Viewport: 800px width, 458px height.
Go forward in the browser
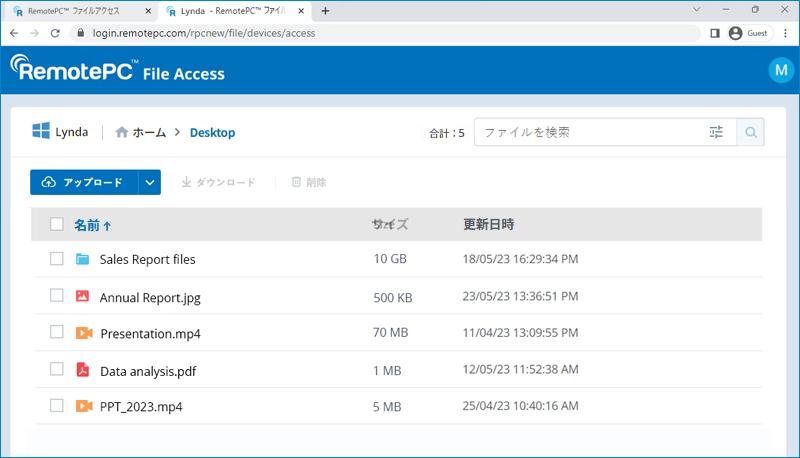point(34,33)
